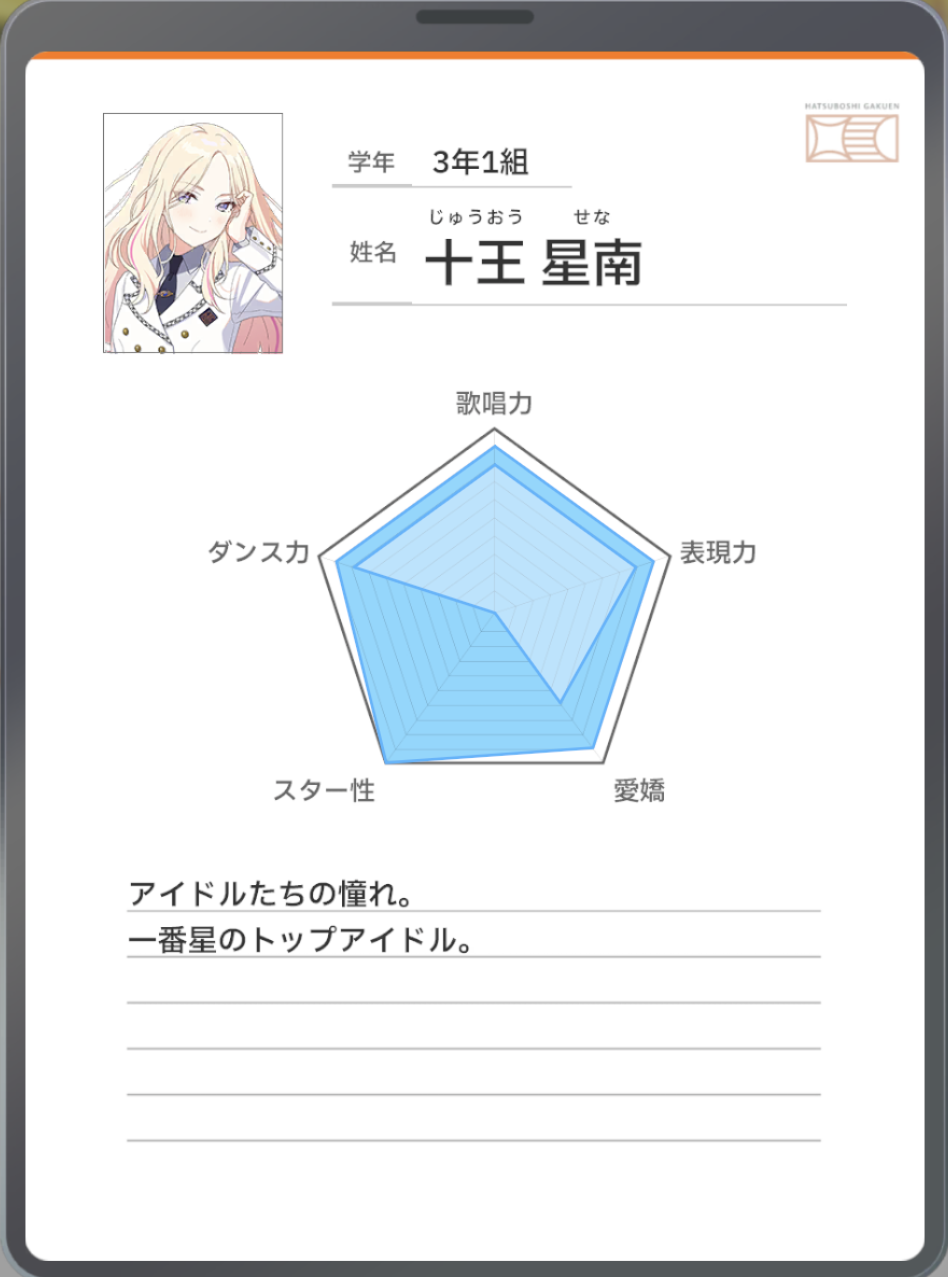Click the text アイドルたちの憧れ。

pyautogui.click(x=271, y=893)
